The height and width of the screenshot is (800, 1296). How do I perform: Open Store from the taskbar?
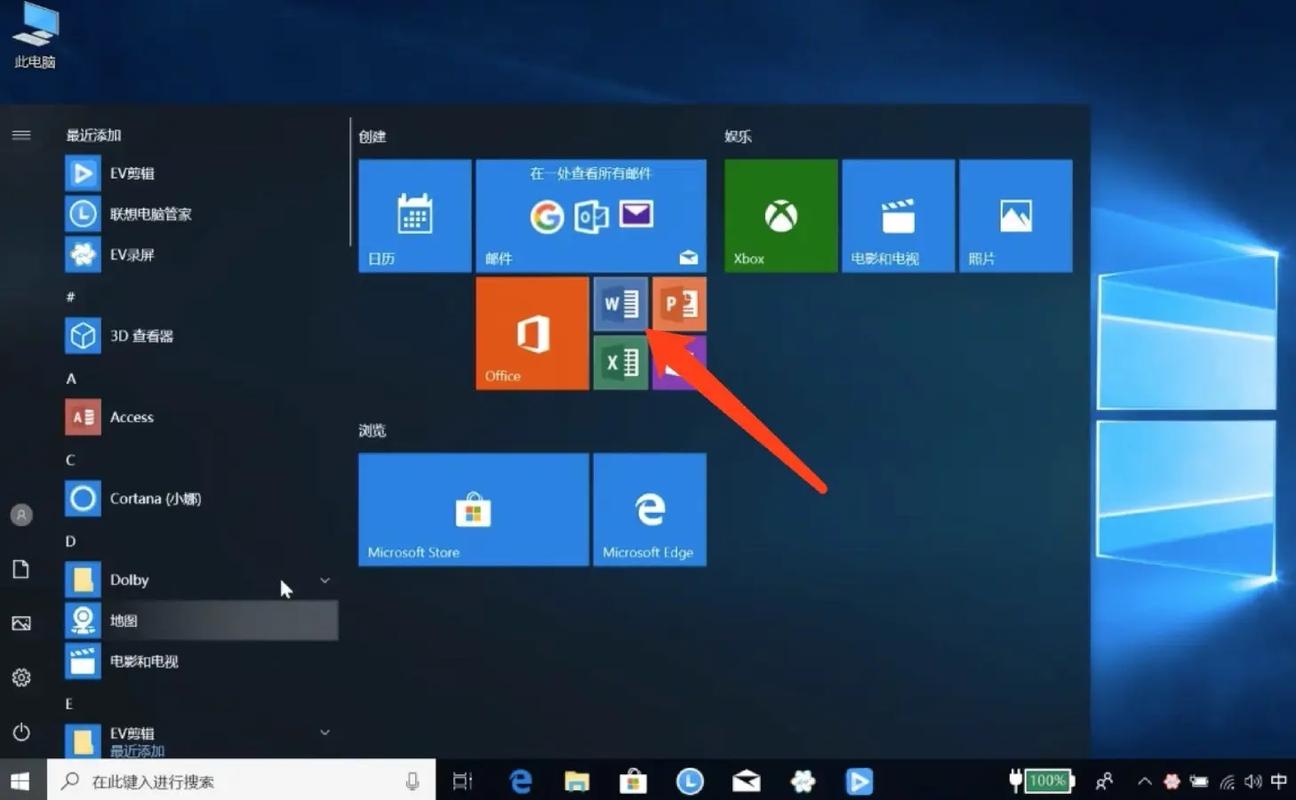[x=633, y=781]
